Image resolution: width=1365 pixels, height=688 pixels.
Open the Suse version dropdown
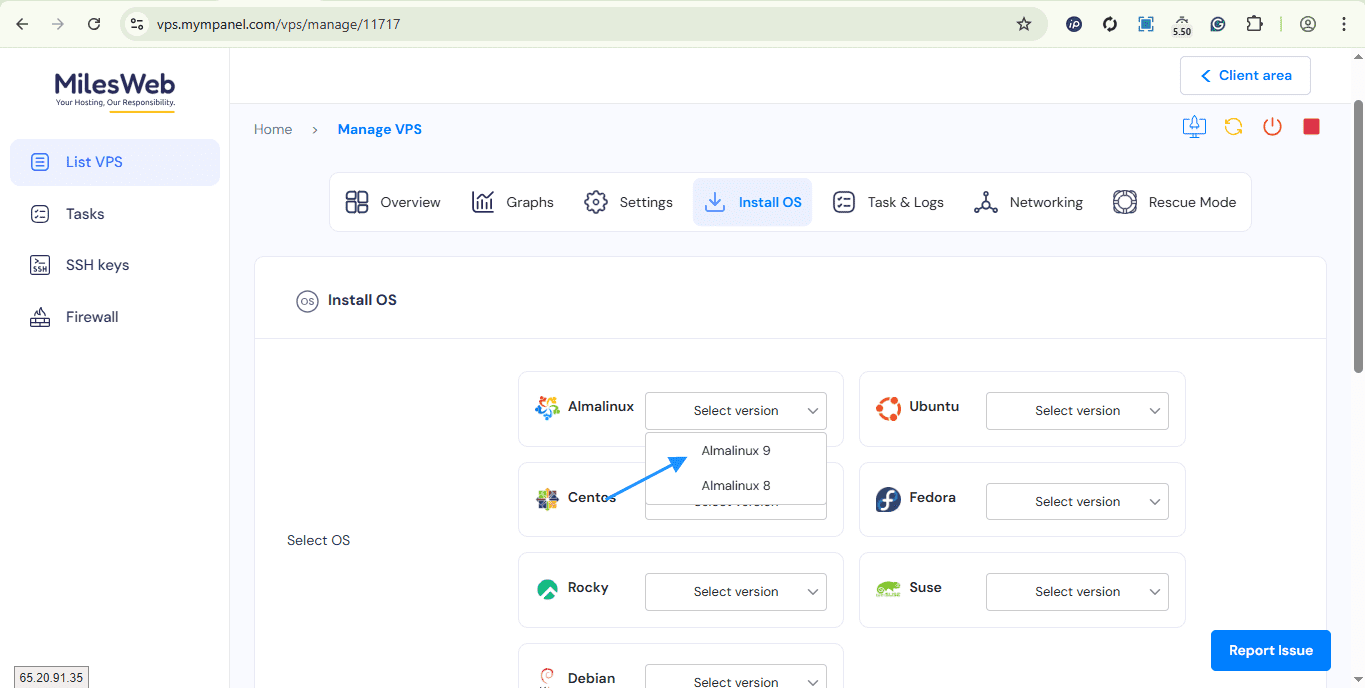click(1077, 592)
